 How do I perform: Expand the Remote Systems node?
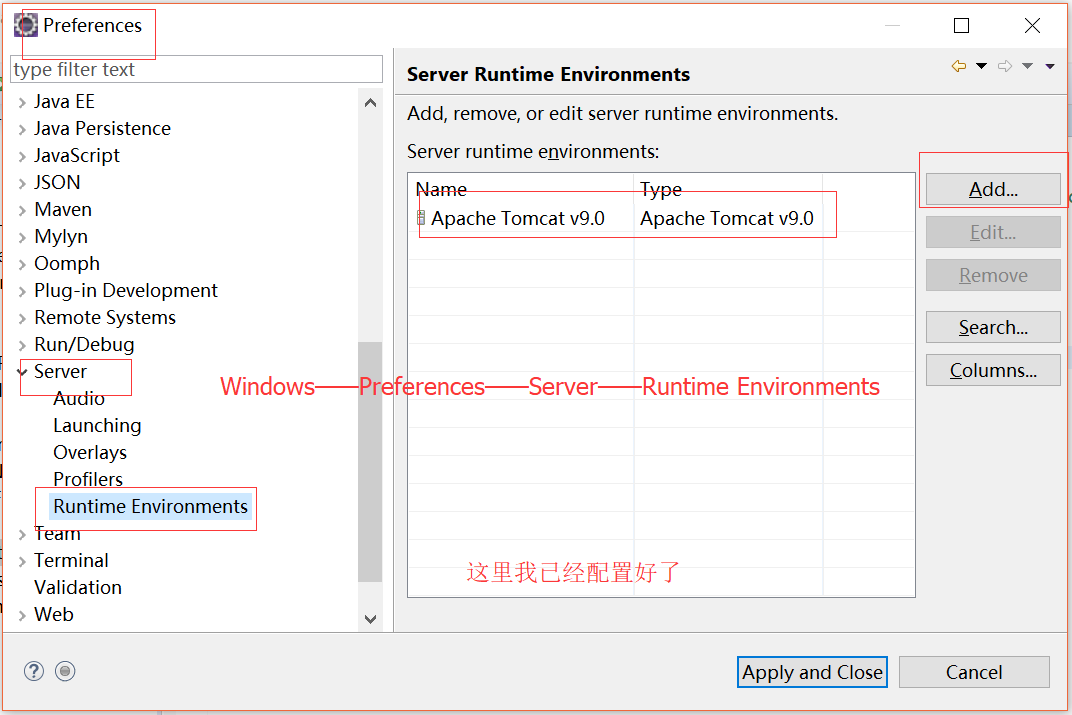pyautogui.click(x=22, y=319)
